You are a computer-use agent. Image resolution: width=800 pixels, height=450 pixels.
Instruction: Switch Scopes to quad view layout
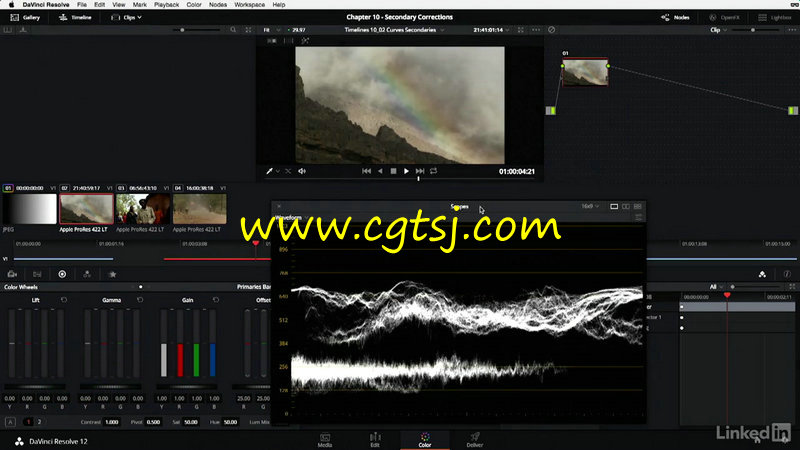pos(638,207)
